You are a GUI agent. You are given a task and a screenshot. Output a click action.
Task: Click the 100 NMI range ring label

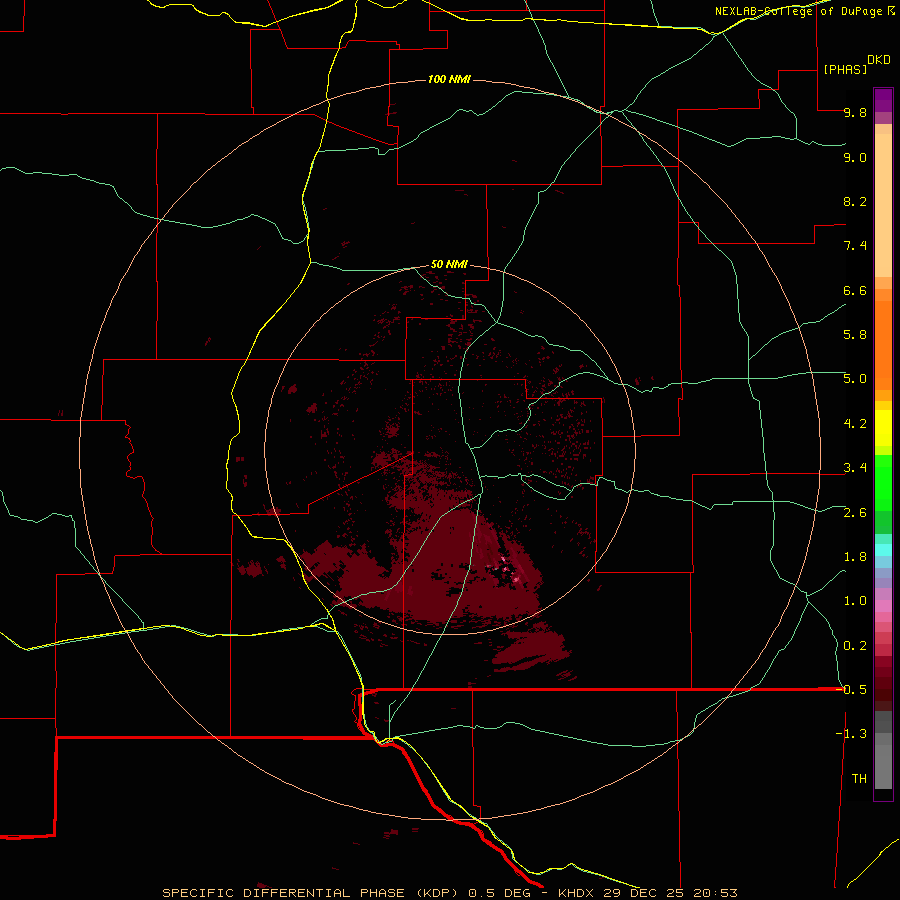449,79
